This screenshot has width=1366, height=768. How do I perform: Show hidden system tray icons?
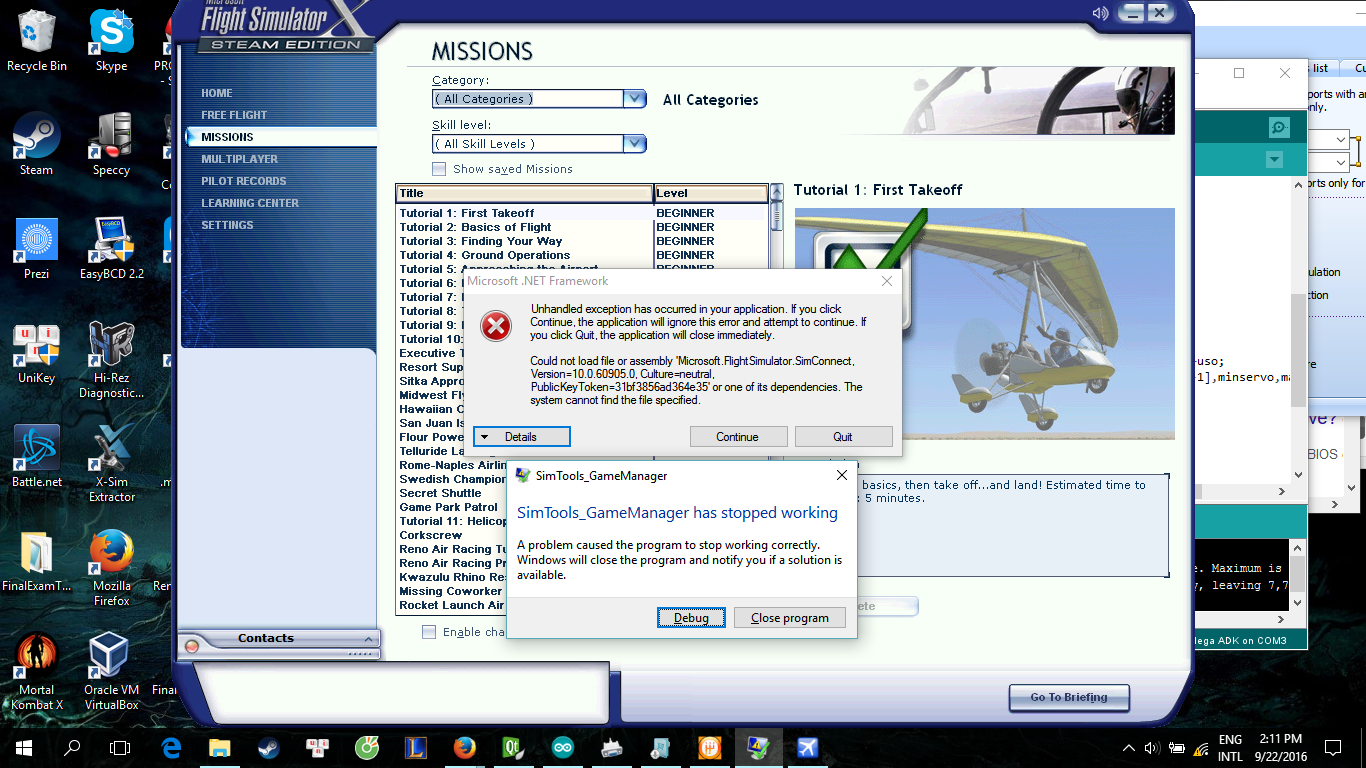[x=1129, y=748]
